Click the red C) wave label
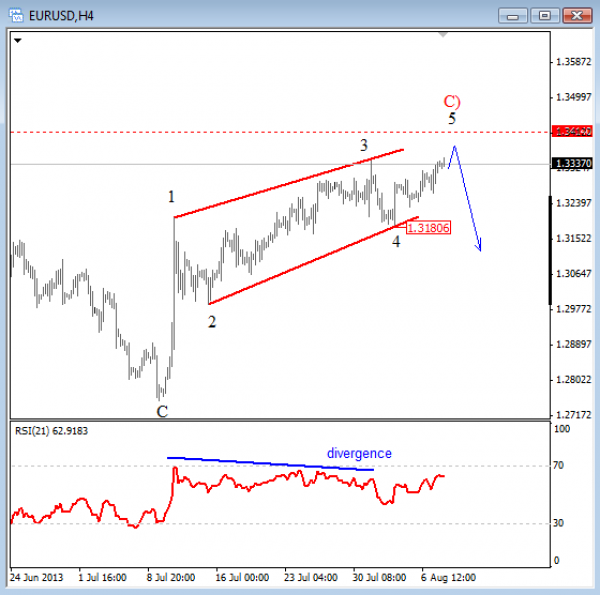The height and width of the screenshot is (595, 600). [x=452, y=101]
